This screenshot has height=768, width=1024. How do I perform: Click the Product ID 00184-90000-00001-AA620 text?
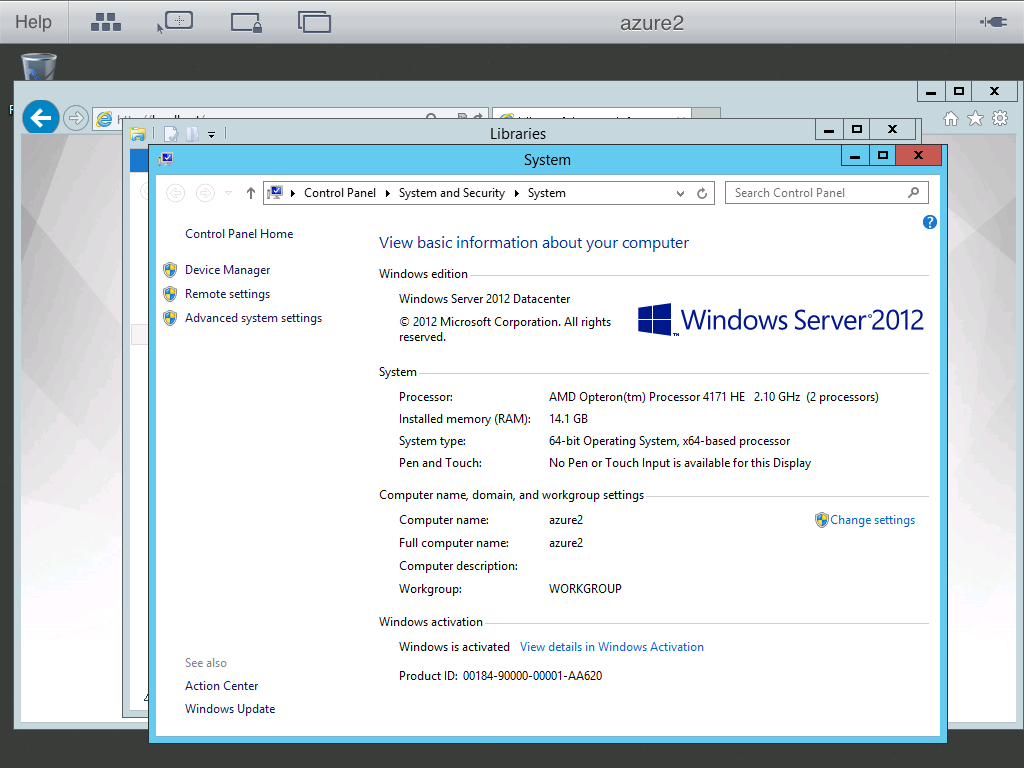click(x=500, y=676)
